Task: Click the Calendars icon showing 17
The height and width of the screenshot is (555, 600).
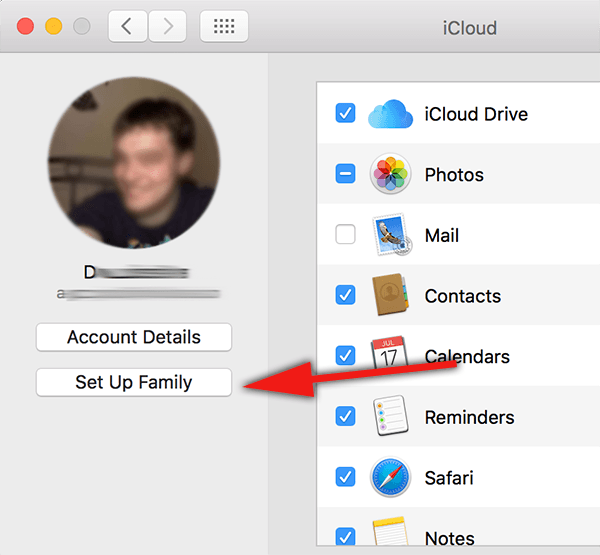Action: point(389,352)
